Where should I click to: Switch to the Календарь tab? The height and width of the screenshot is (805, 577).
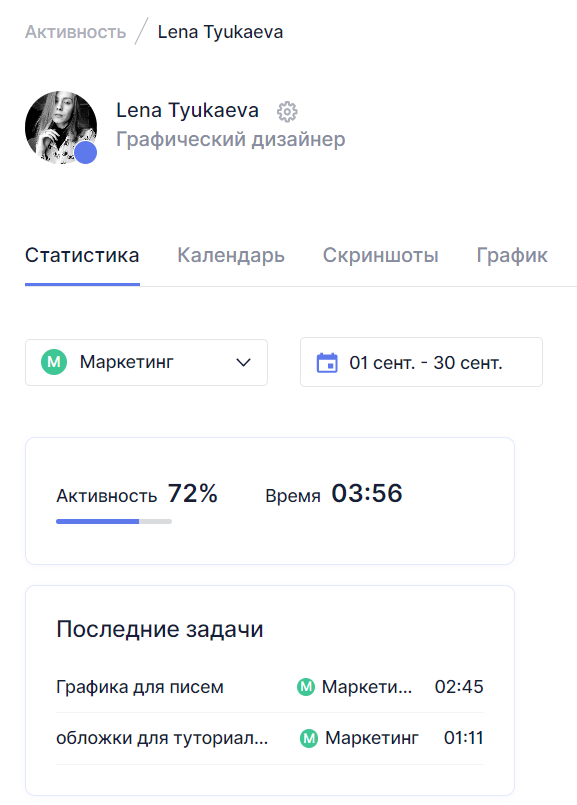pyautogui.click(x=231, y=255)
